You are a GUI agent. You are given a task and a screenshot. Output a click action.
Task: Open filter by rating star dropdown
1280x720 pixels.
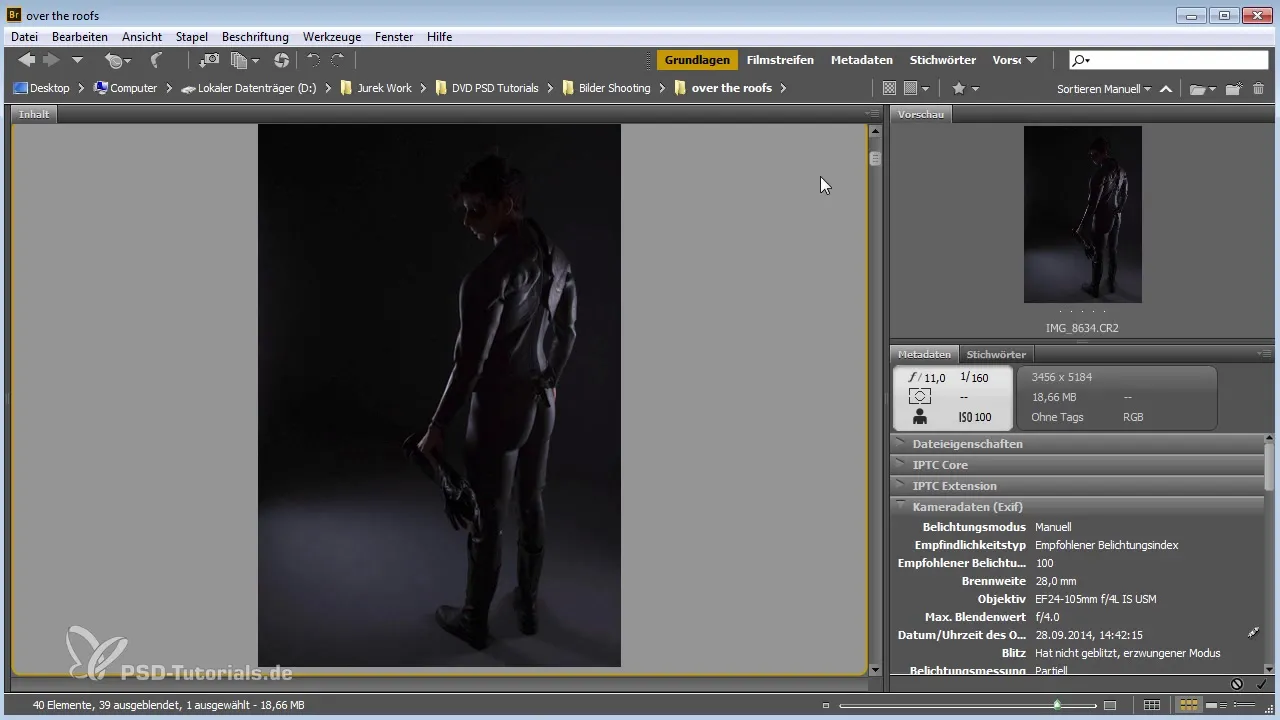(965, 88)
